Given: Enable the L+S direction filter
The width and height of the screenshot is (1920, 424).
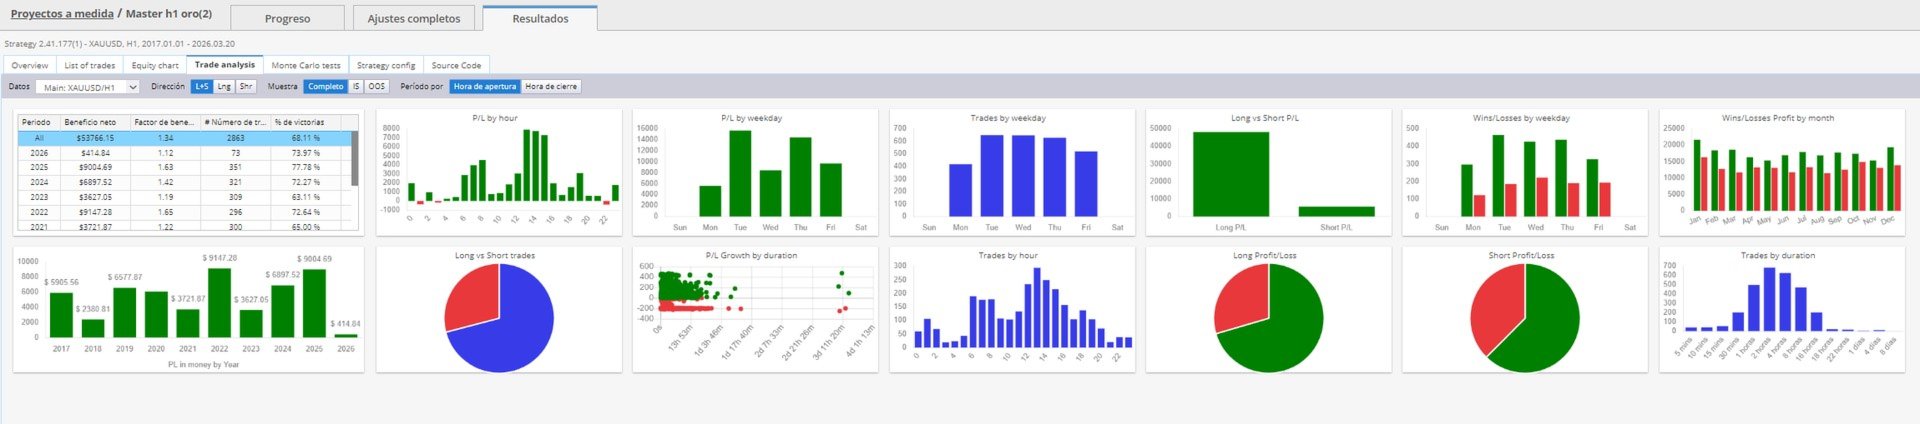Looking at the screenshot, I should 202,87.
